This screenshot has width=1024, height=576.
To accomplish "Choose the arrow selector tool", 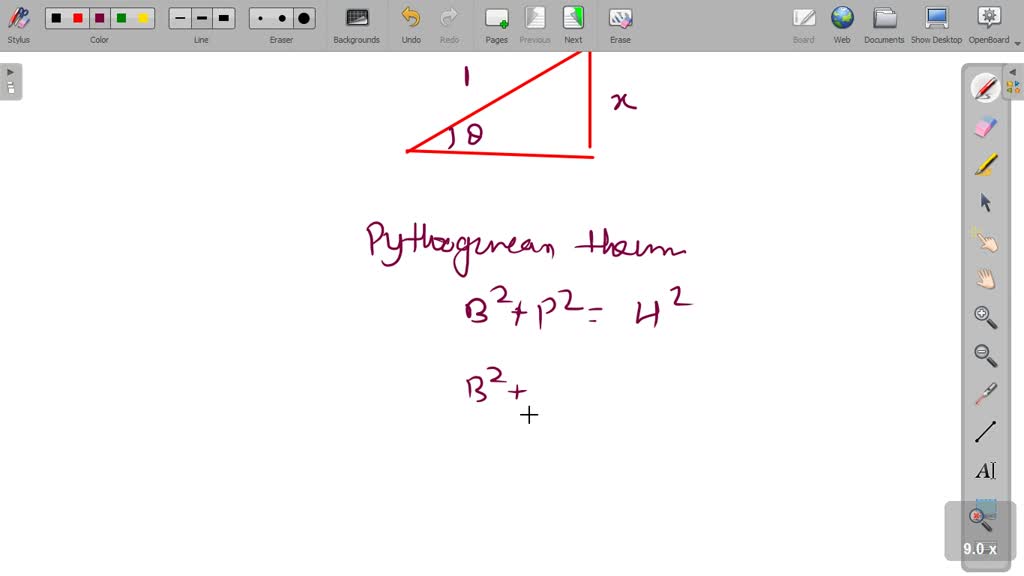I will point(985,203).
